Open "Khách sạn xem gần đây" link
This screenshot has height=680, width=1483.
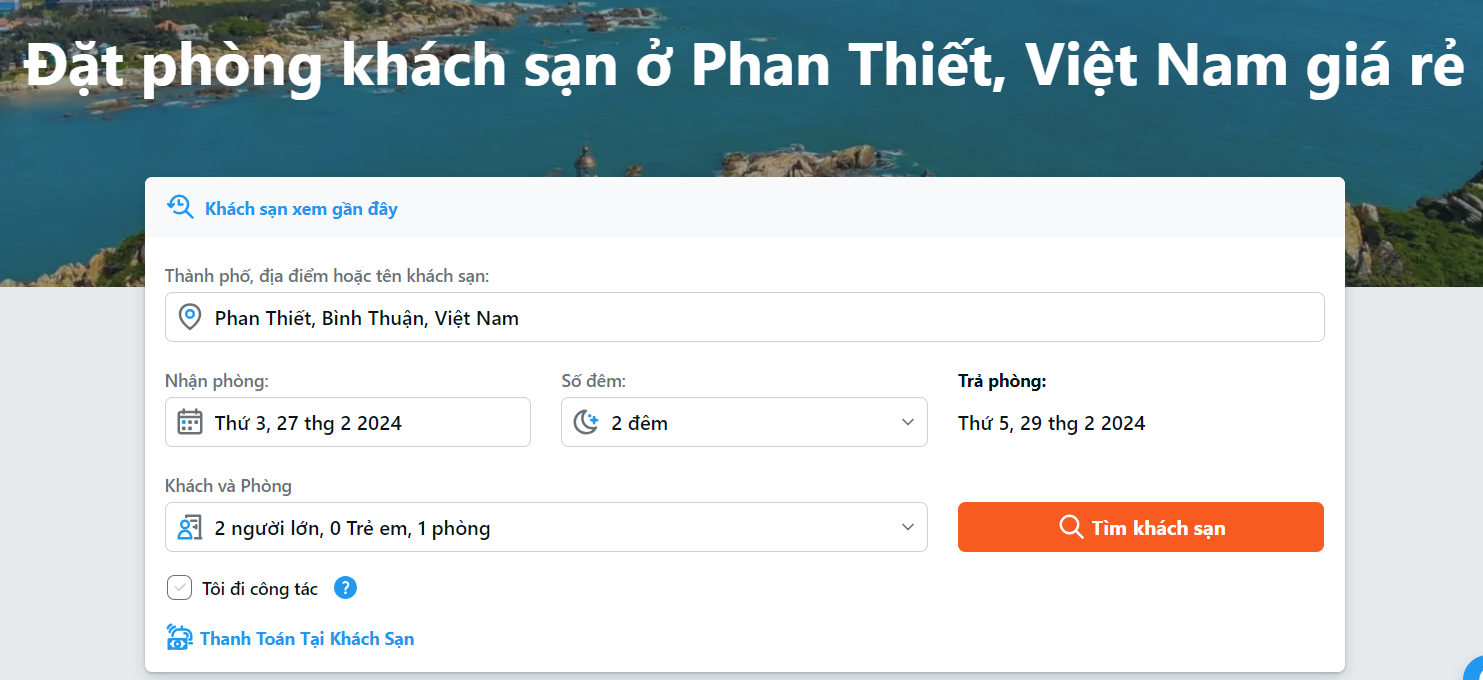pyautogui.click(x=301, y=209)
